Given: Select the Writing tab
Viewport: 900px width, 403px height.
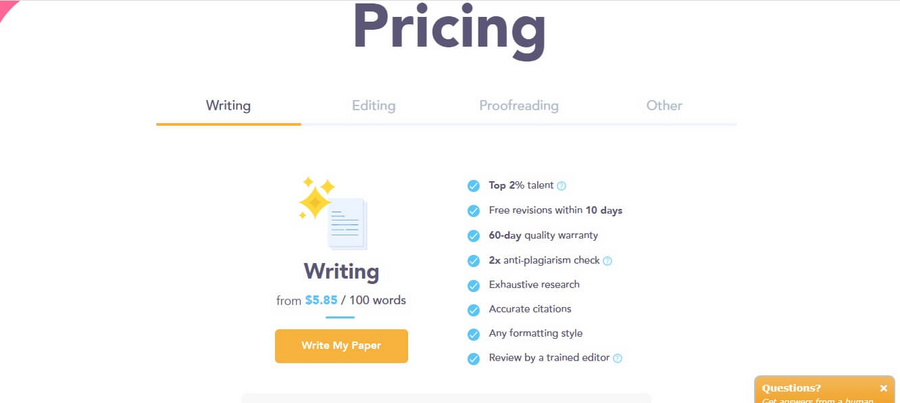Looking at the screenshot, I should point(228,106).
